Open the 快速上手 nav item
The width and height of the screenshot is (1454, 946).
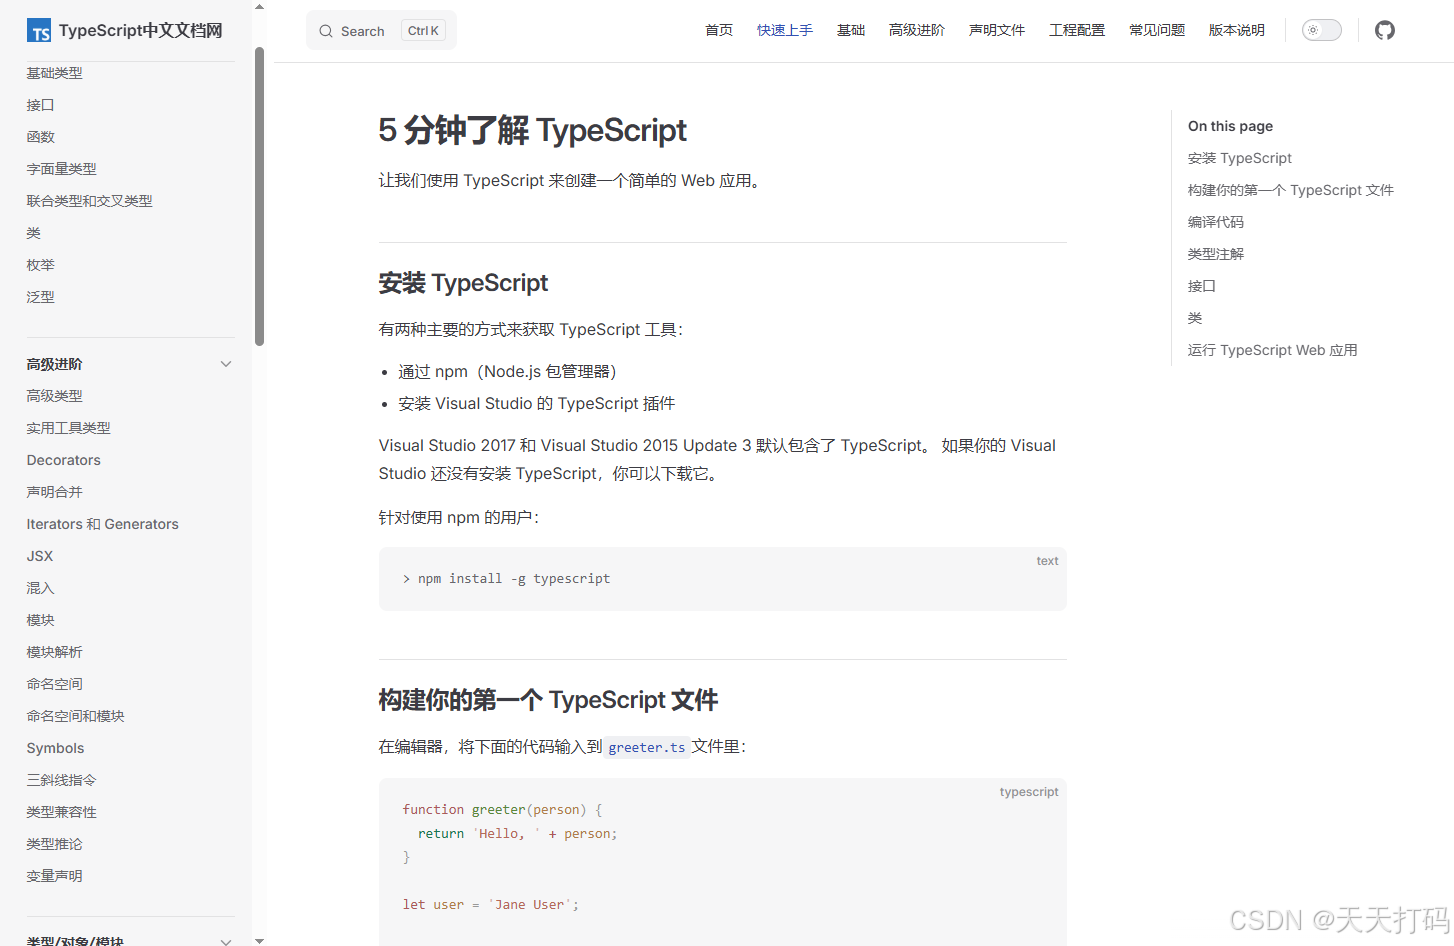click(x=785, y=30)
